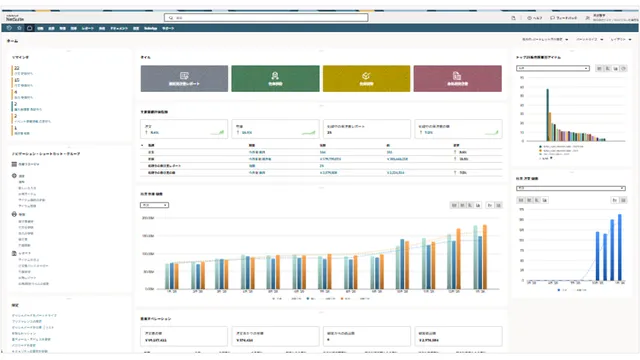The width and height of the screenshot is (640, 360).
Task: Open the recent records clock icon
Action: (9, 28)
